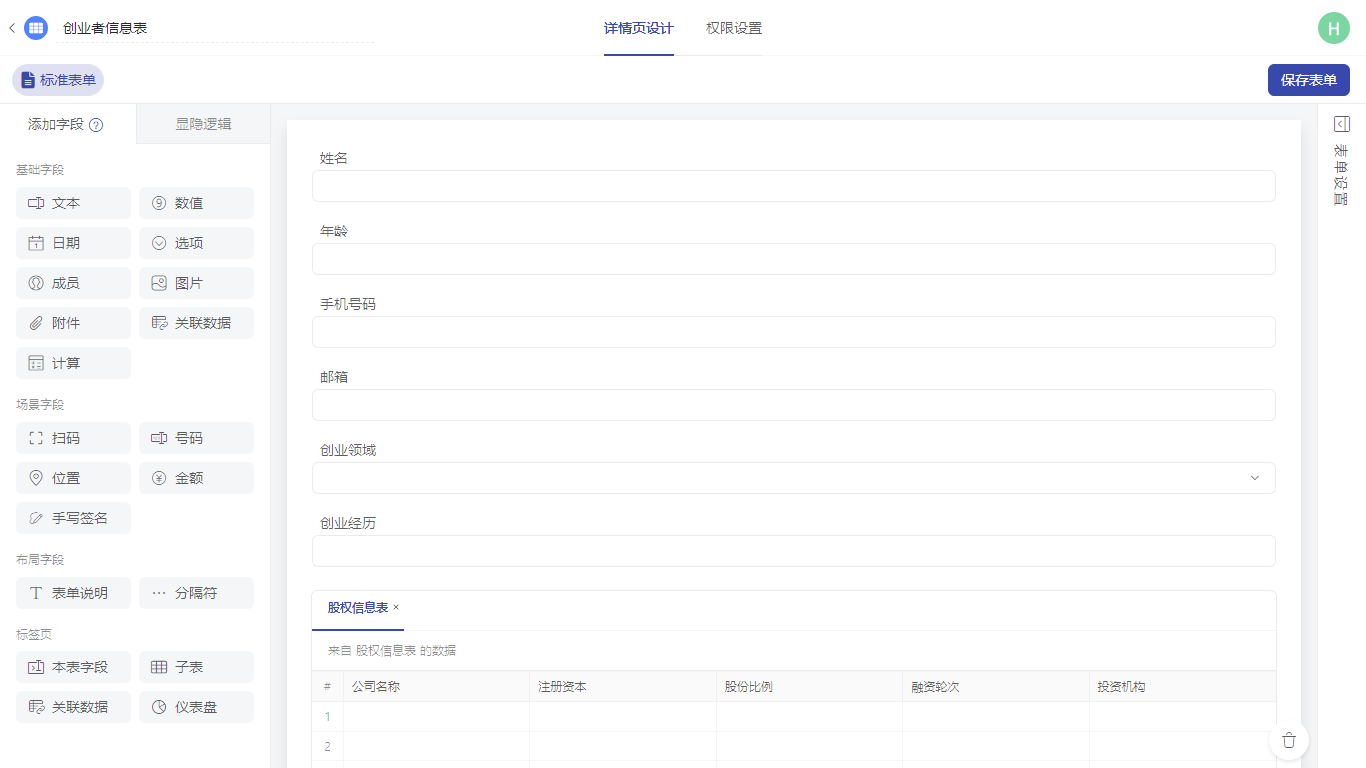Click the 股份比例 column header
Viewport: 1366px width, 768px height.
coord(809,687)
